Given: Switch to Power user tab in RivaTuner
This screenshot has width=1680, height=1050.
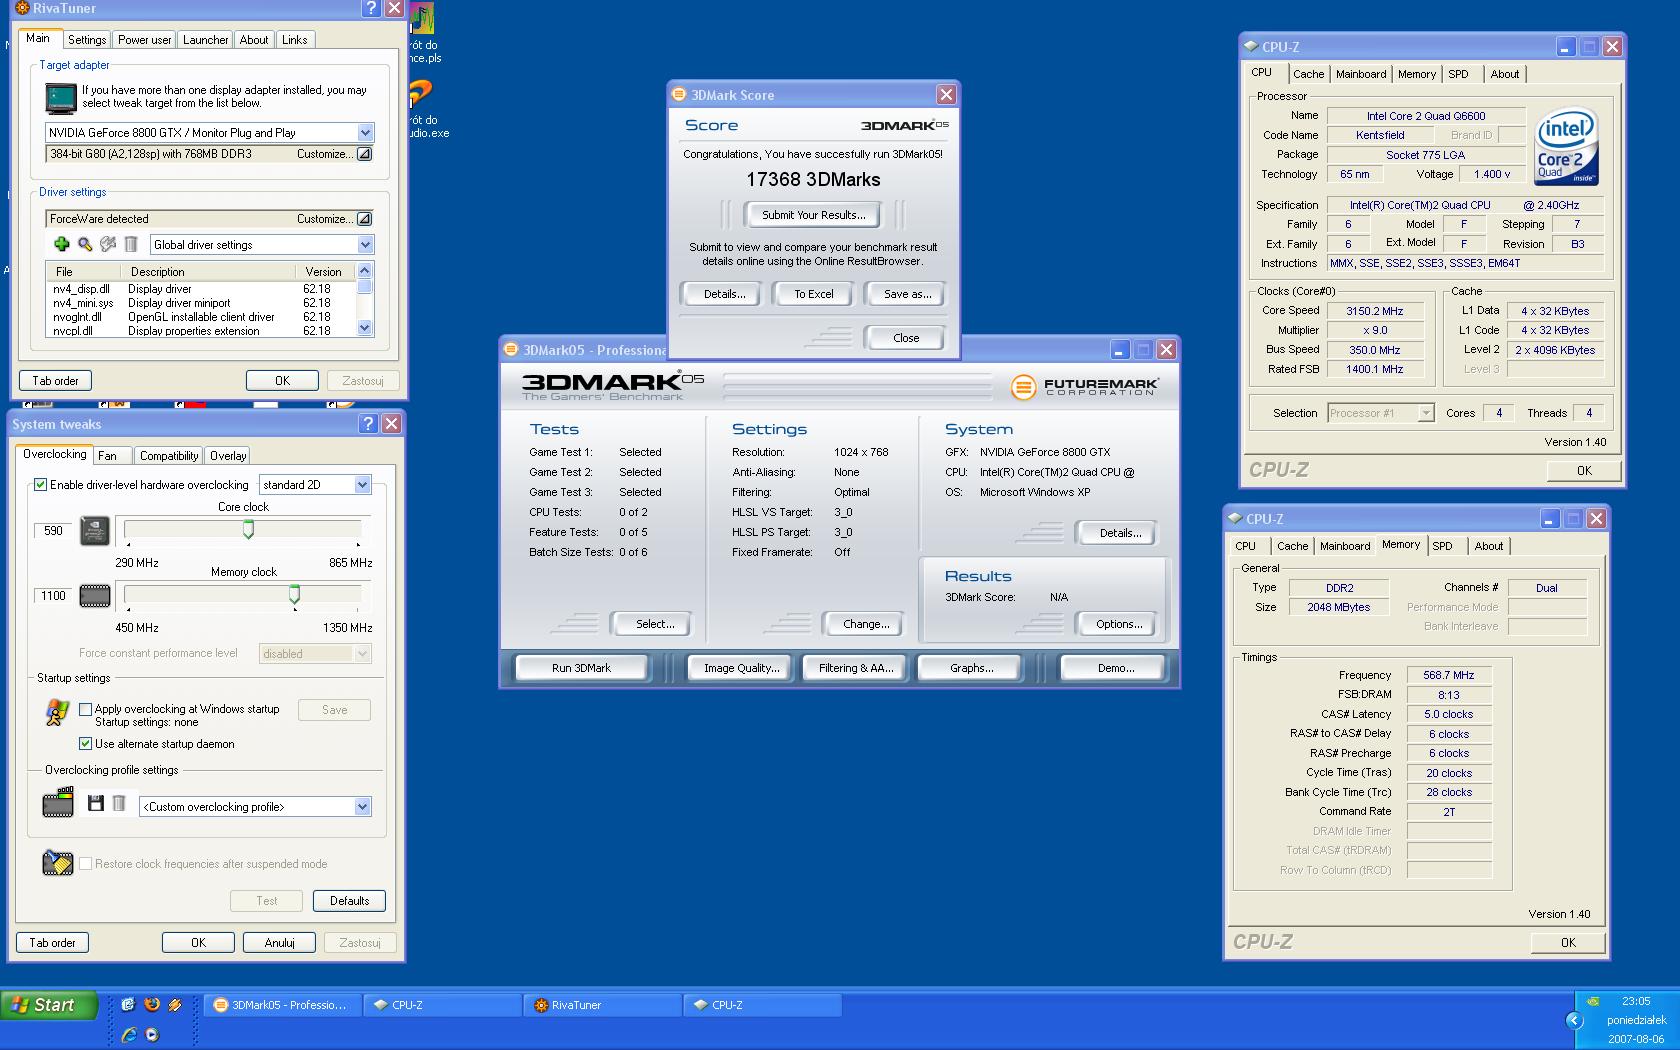Looking at the screenshot, I should pyautogui.click(x=144, y=40).
